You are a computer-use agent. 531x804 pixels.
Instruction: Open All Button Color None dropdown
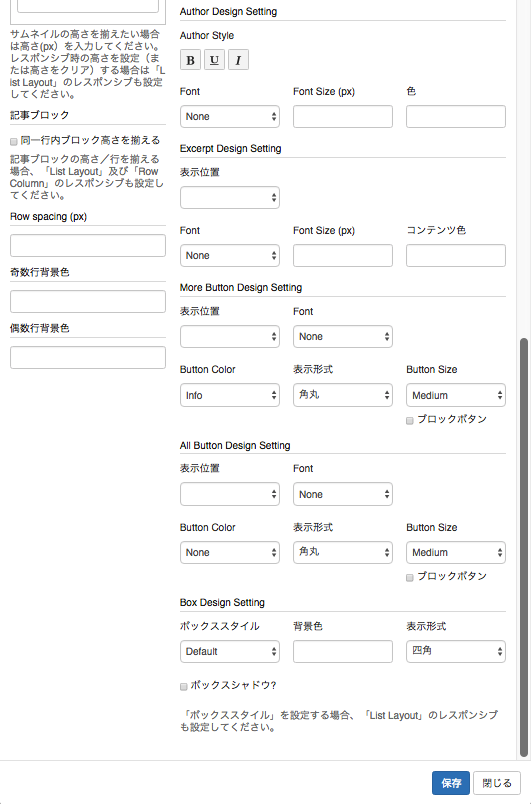tap(230, 552)
